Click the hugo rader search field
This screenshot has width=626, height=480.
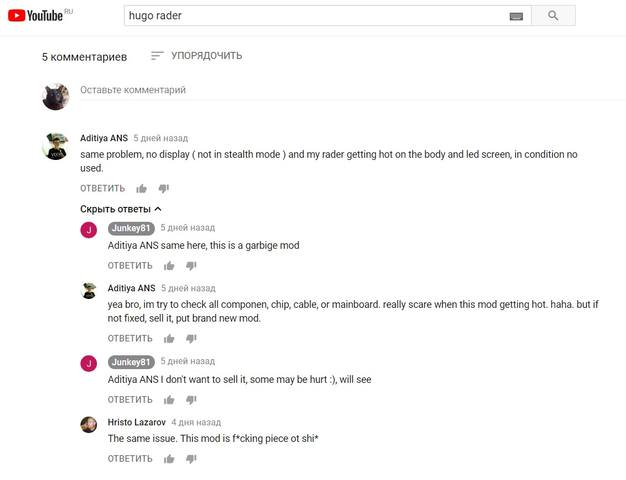[x=315, y=16]
